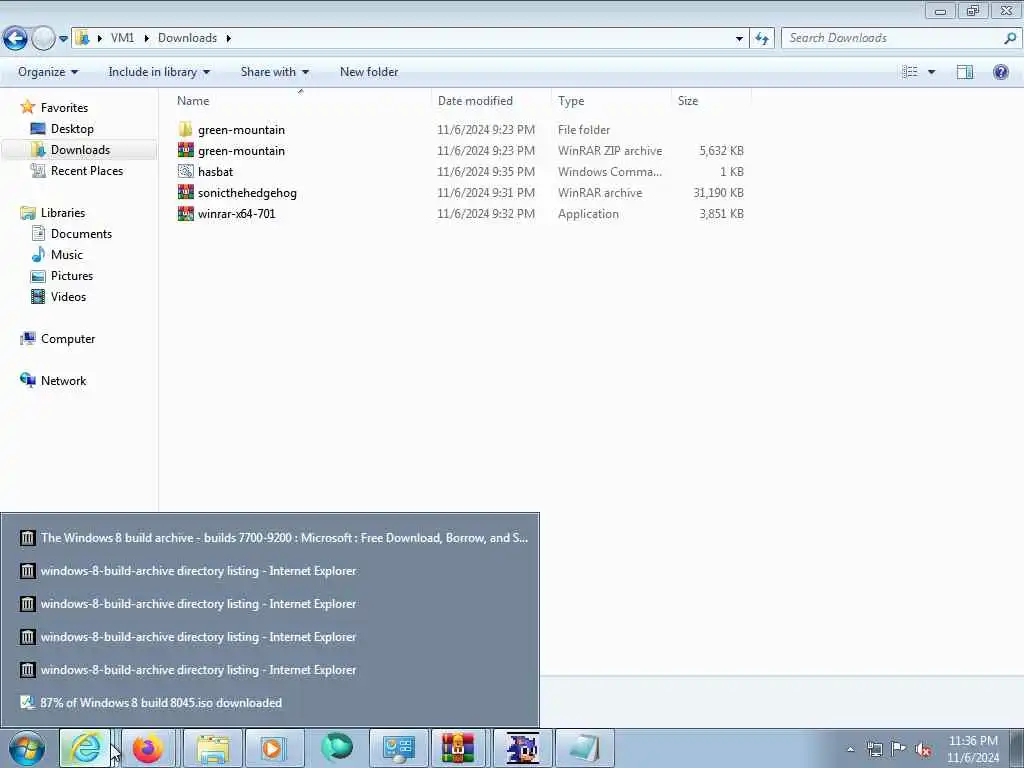Sort by Size column header
Viewport: 1024px width, 768px height.
click(x=688, y=101)
